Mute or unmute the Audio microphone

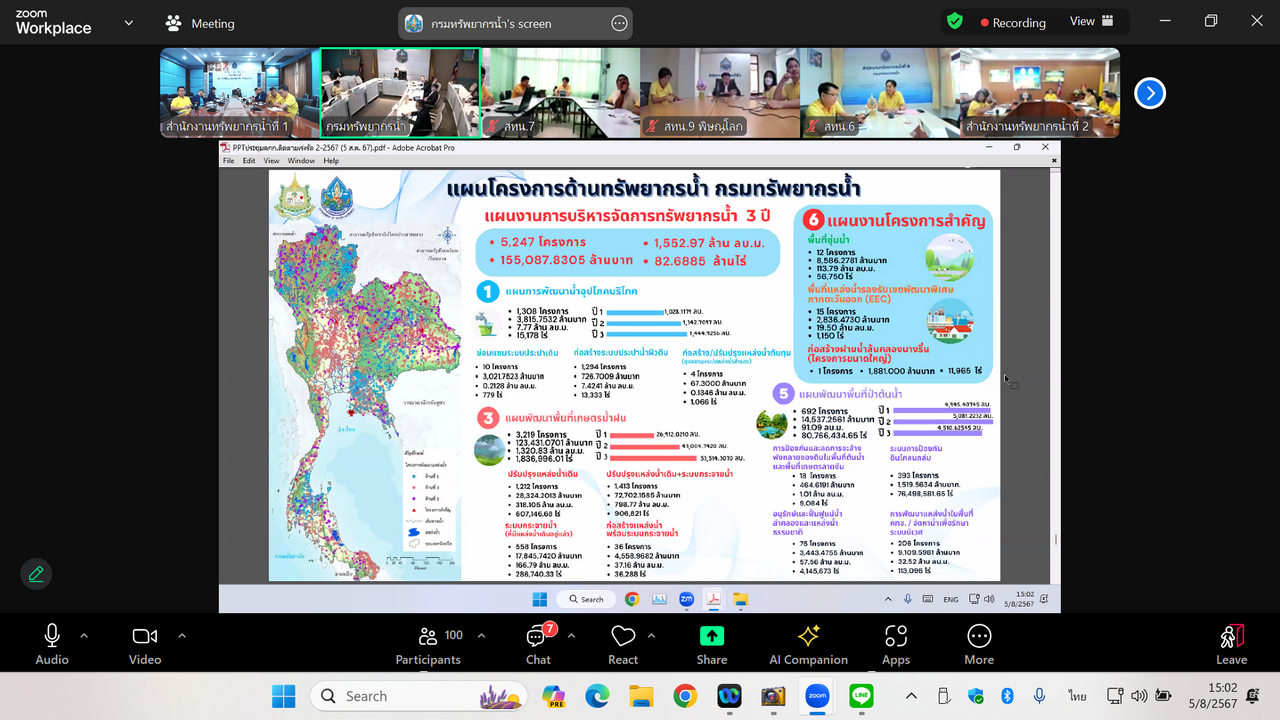(x=52, y=643)
